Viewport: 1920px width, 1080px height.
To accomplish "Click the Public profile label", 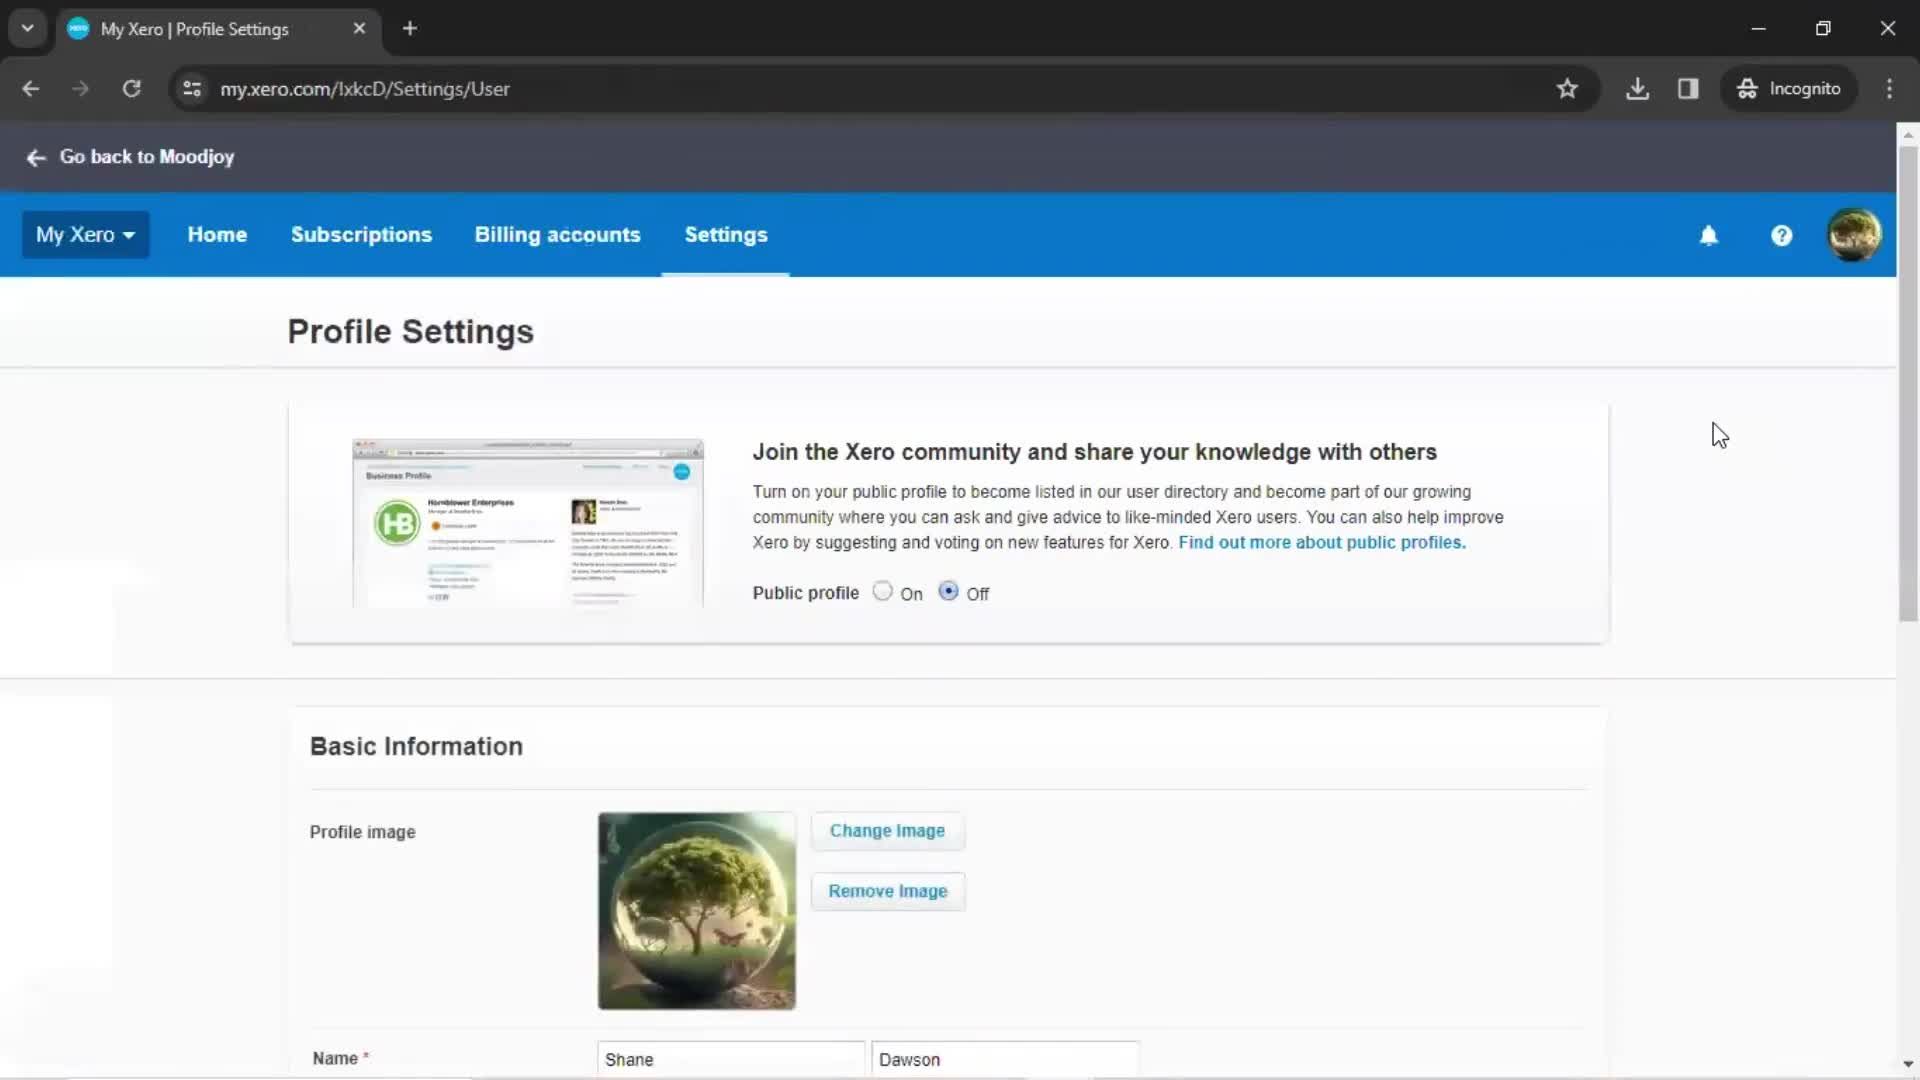I will coord(806,593).
